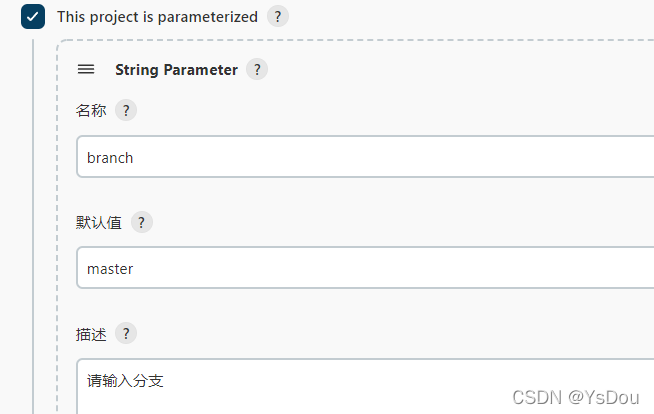Click the 'String Parameter' heading
The image size is (654, 414).
176,70
